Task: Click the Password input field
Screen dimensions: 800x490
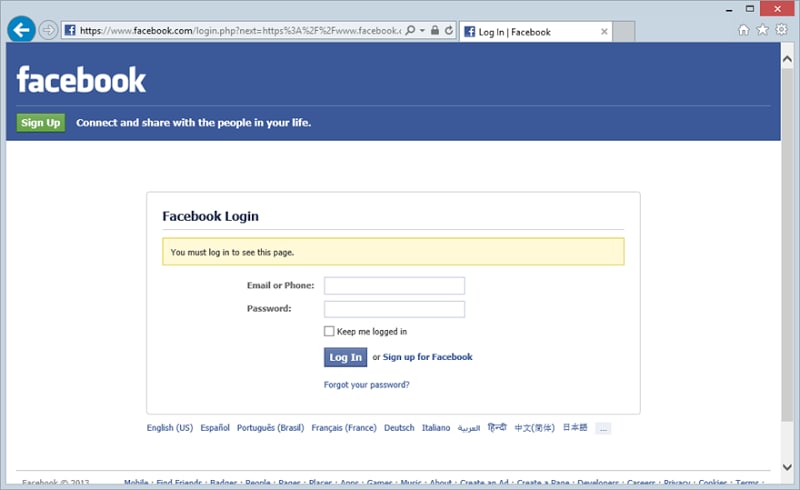Action: 394,309
